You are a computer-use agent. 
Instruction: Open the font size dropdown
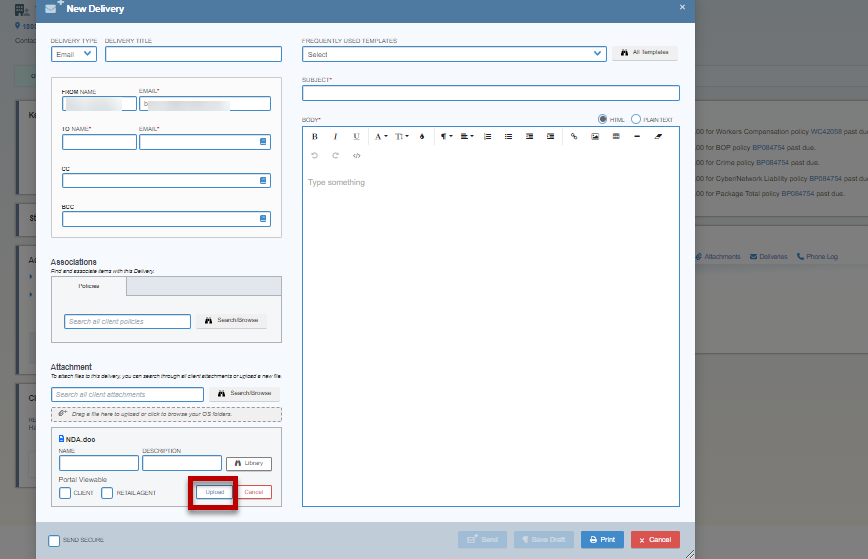click(x=401, y=136)
